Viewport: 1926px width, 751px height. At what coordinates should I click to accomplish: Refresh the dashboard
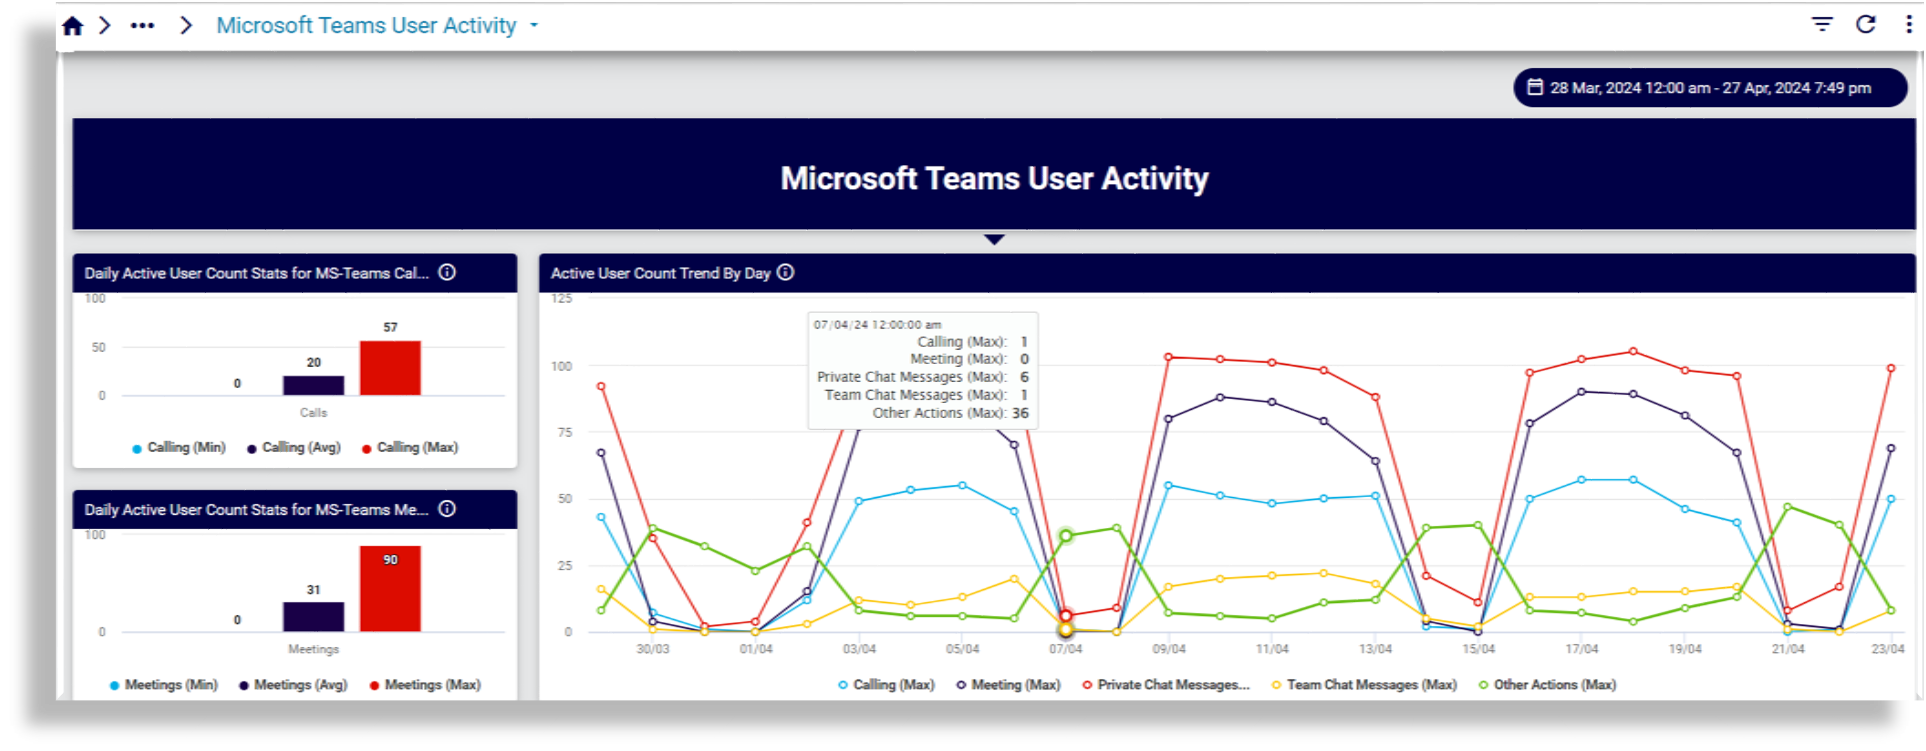[x=1866, y=24]
